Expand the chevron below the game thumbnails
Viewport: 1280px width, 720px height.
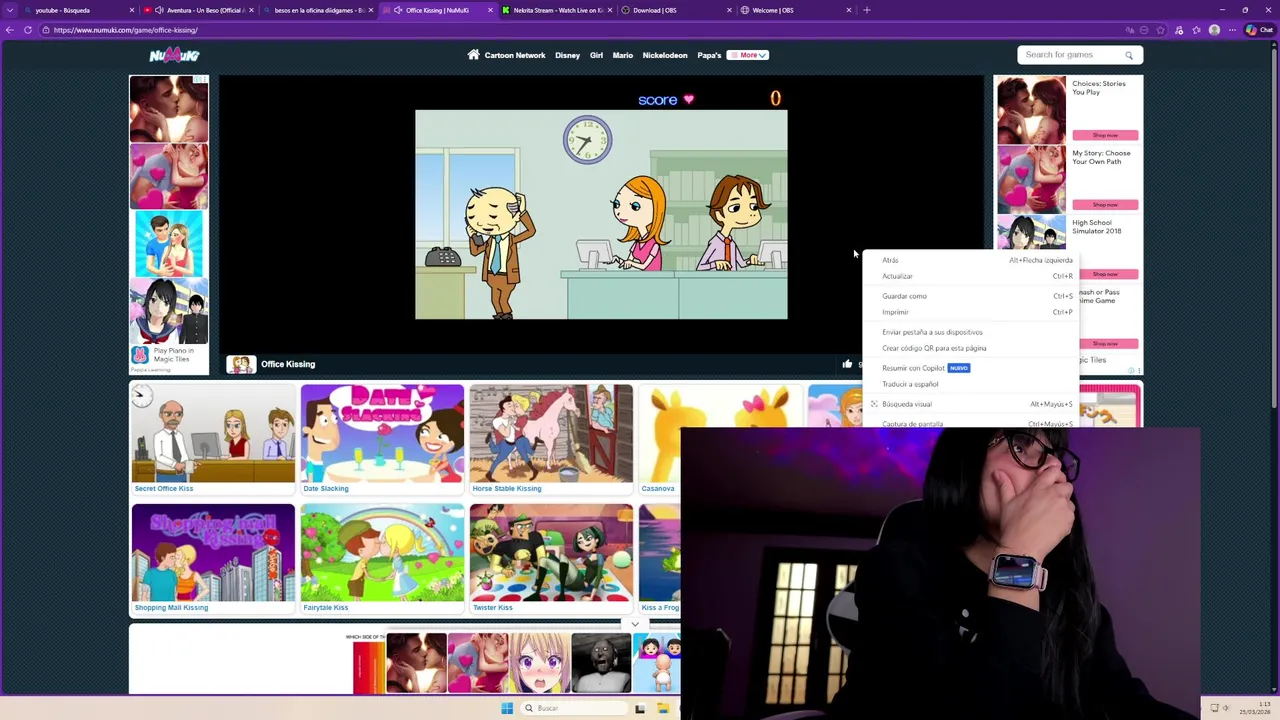coord(635,625)
